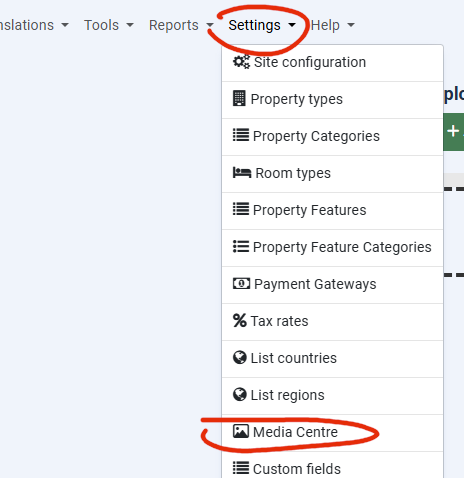Expand the Reports dropdown menu

181,25
